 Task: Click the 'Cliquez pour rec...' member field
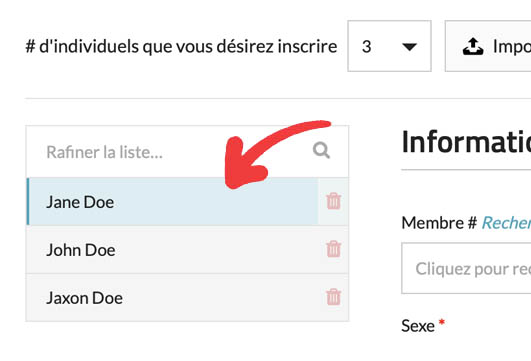pos(466,268)
